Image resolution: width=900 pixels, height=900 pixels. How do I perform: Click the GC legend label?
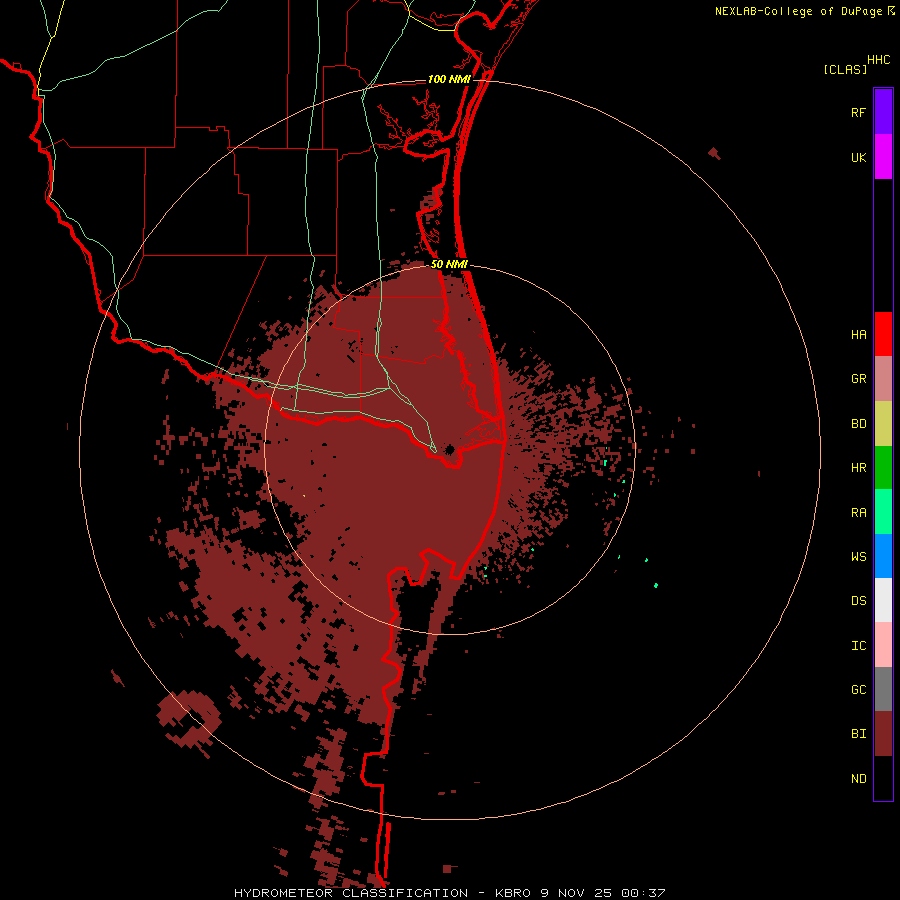858,690
